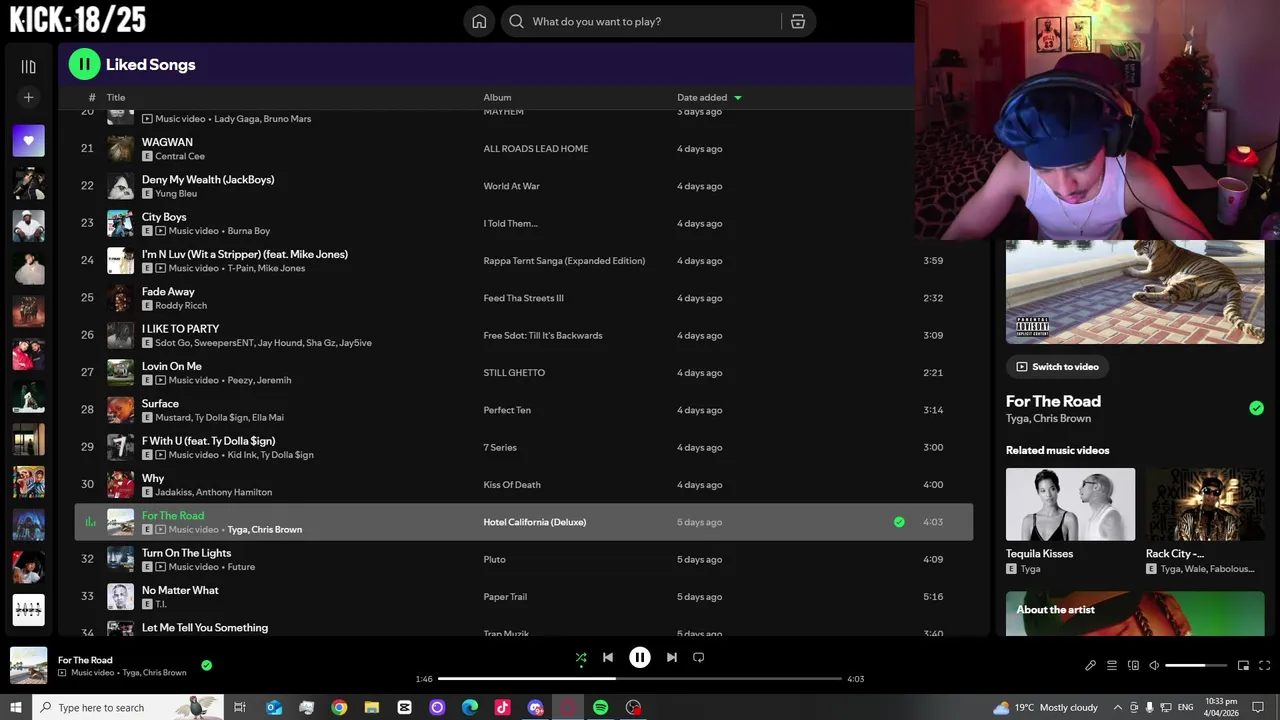This screenshot has width=1280, height=720.
Task: Select song 'Deny My Wealth (JackBoys)'
Action: pos(523,186)
